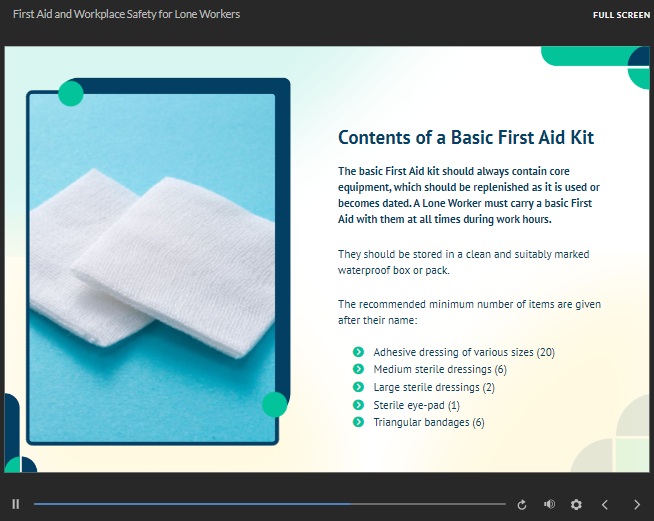Enter FULL SCREEN mode
Viewport: 654px width, 521px height.
click(621, 15)
